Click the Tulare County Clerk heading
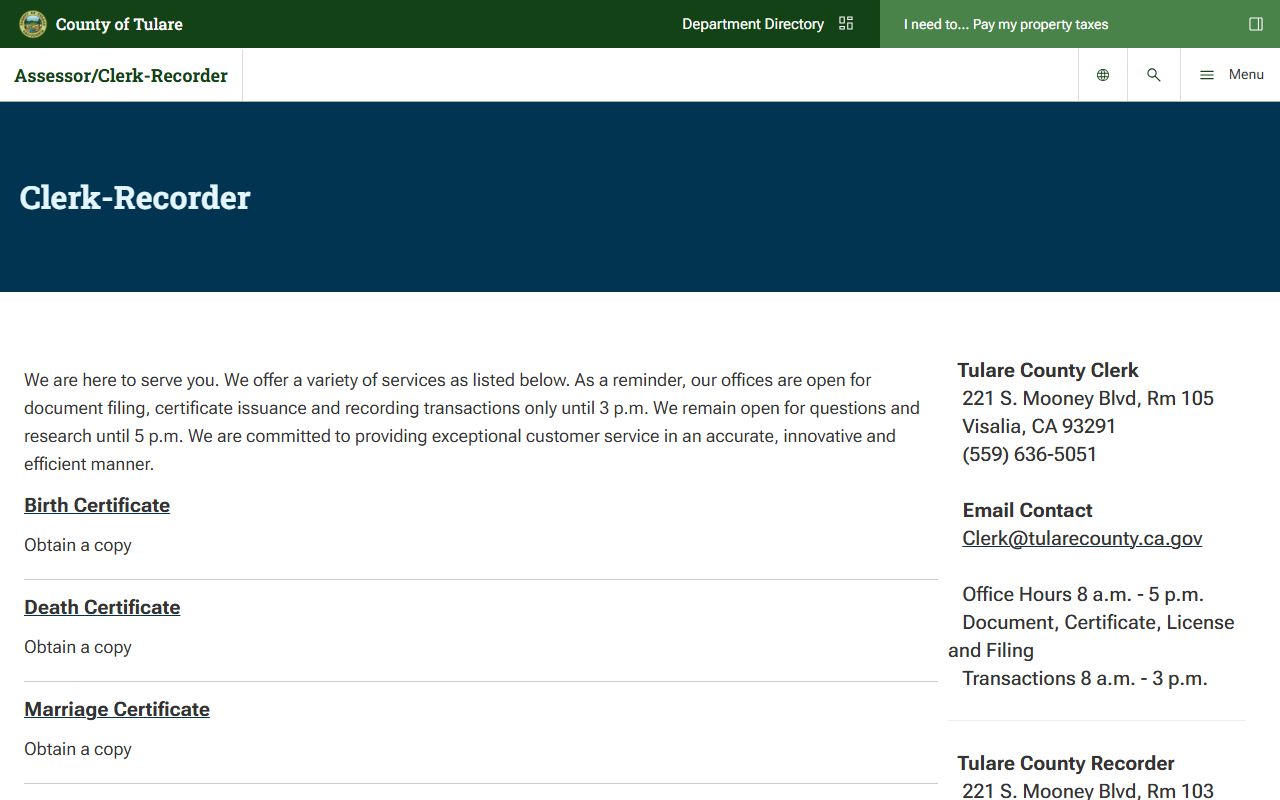The height and width of the screenshot is (800, 1280). pyautogui.click(x=1048, y=370)
